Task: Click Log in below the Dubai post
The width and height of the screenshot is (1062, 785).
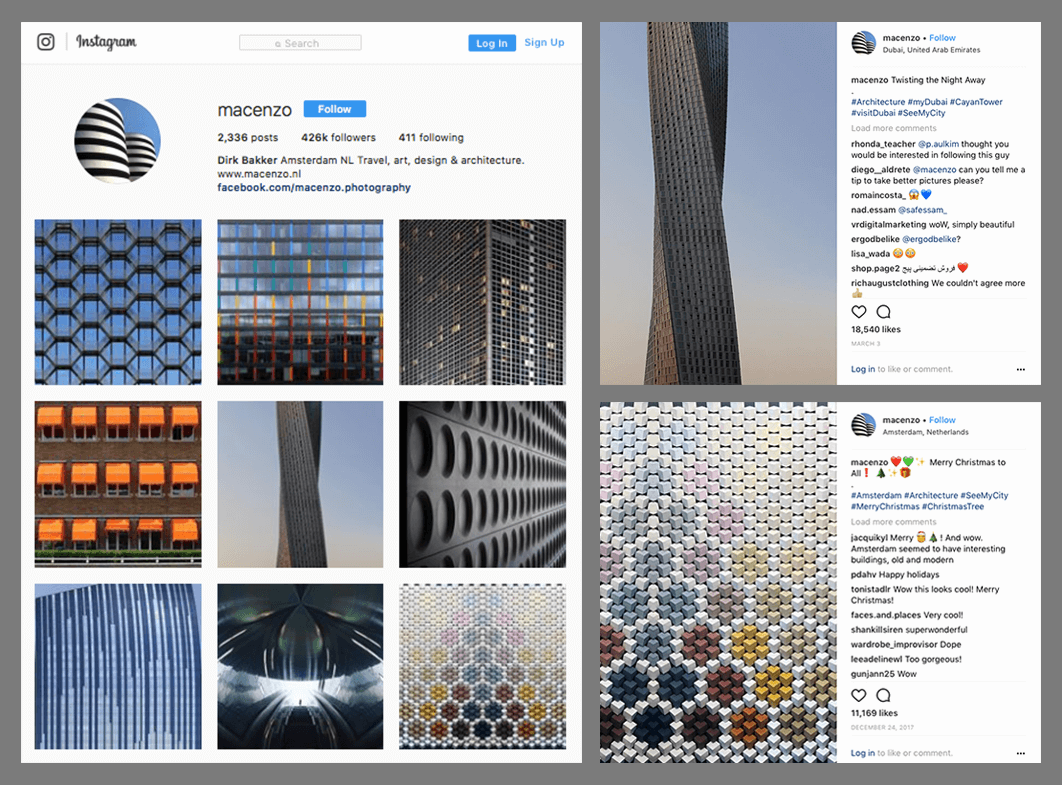Action: tap(863, 369)
